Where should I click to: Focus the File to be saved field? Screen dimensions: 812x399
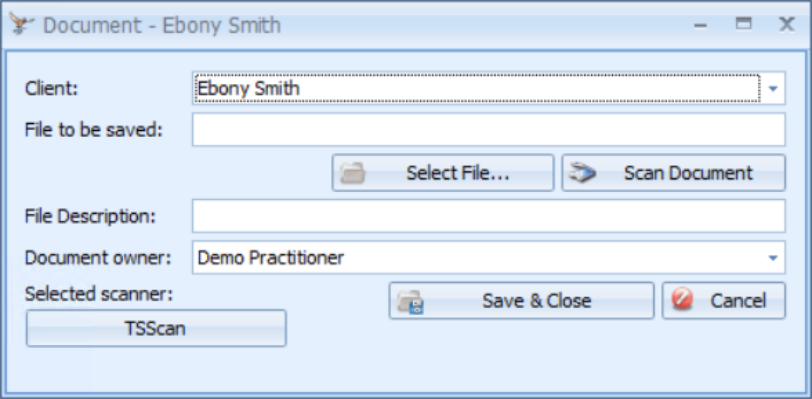tap(488, 130)
